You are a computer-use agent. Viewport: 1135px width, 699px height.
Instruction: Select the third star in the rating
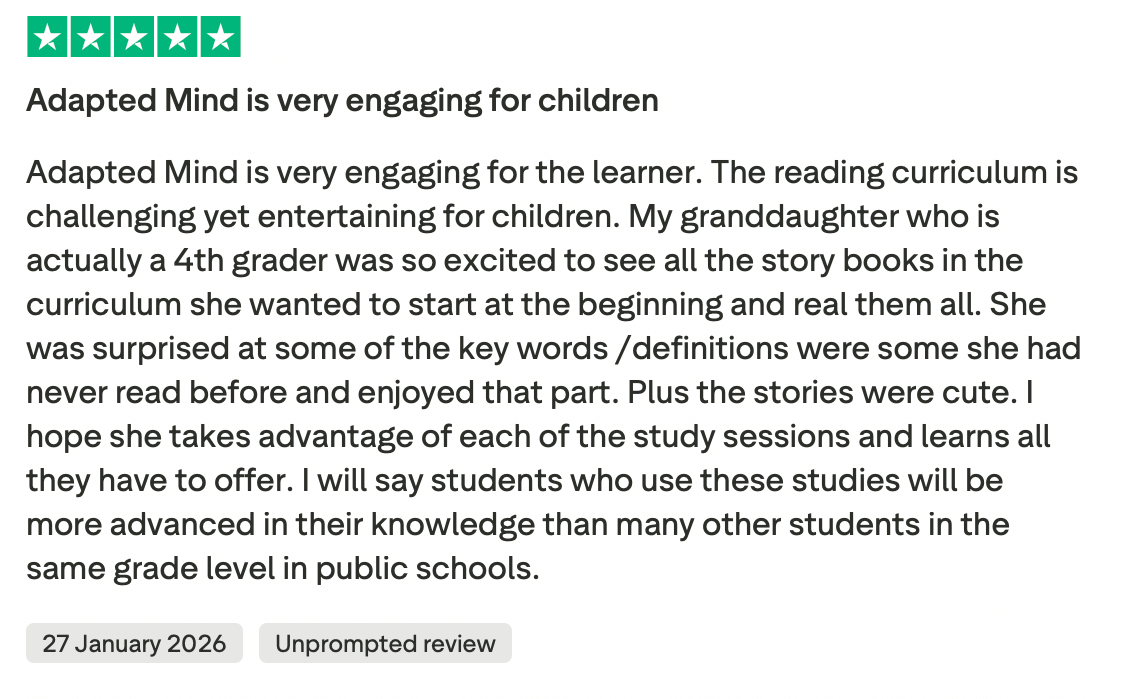point(134,37)
